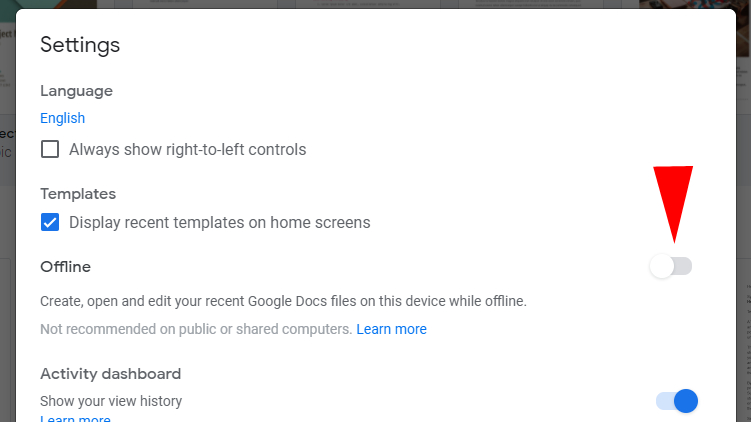This screenshot has height=422, width=751.
Task: Disable the view history toggle
Action: tap(677, 401)
